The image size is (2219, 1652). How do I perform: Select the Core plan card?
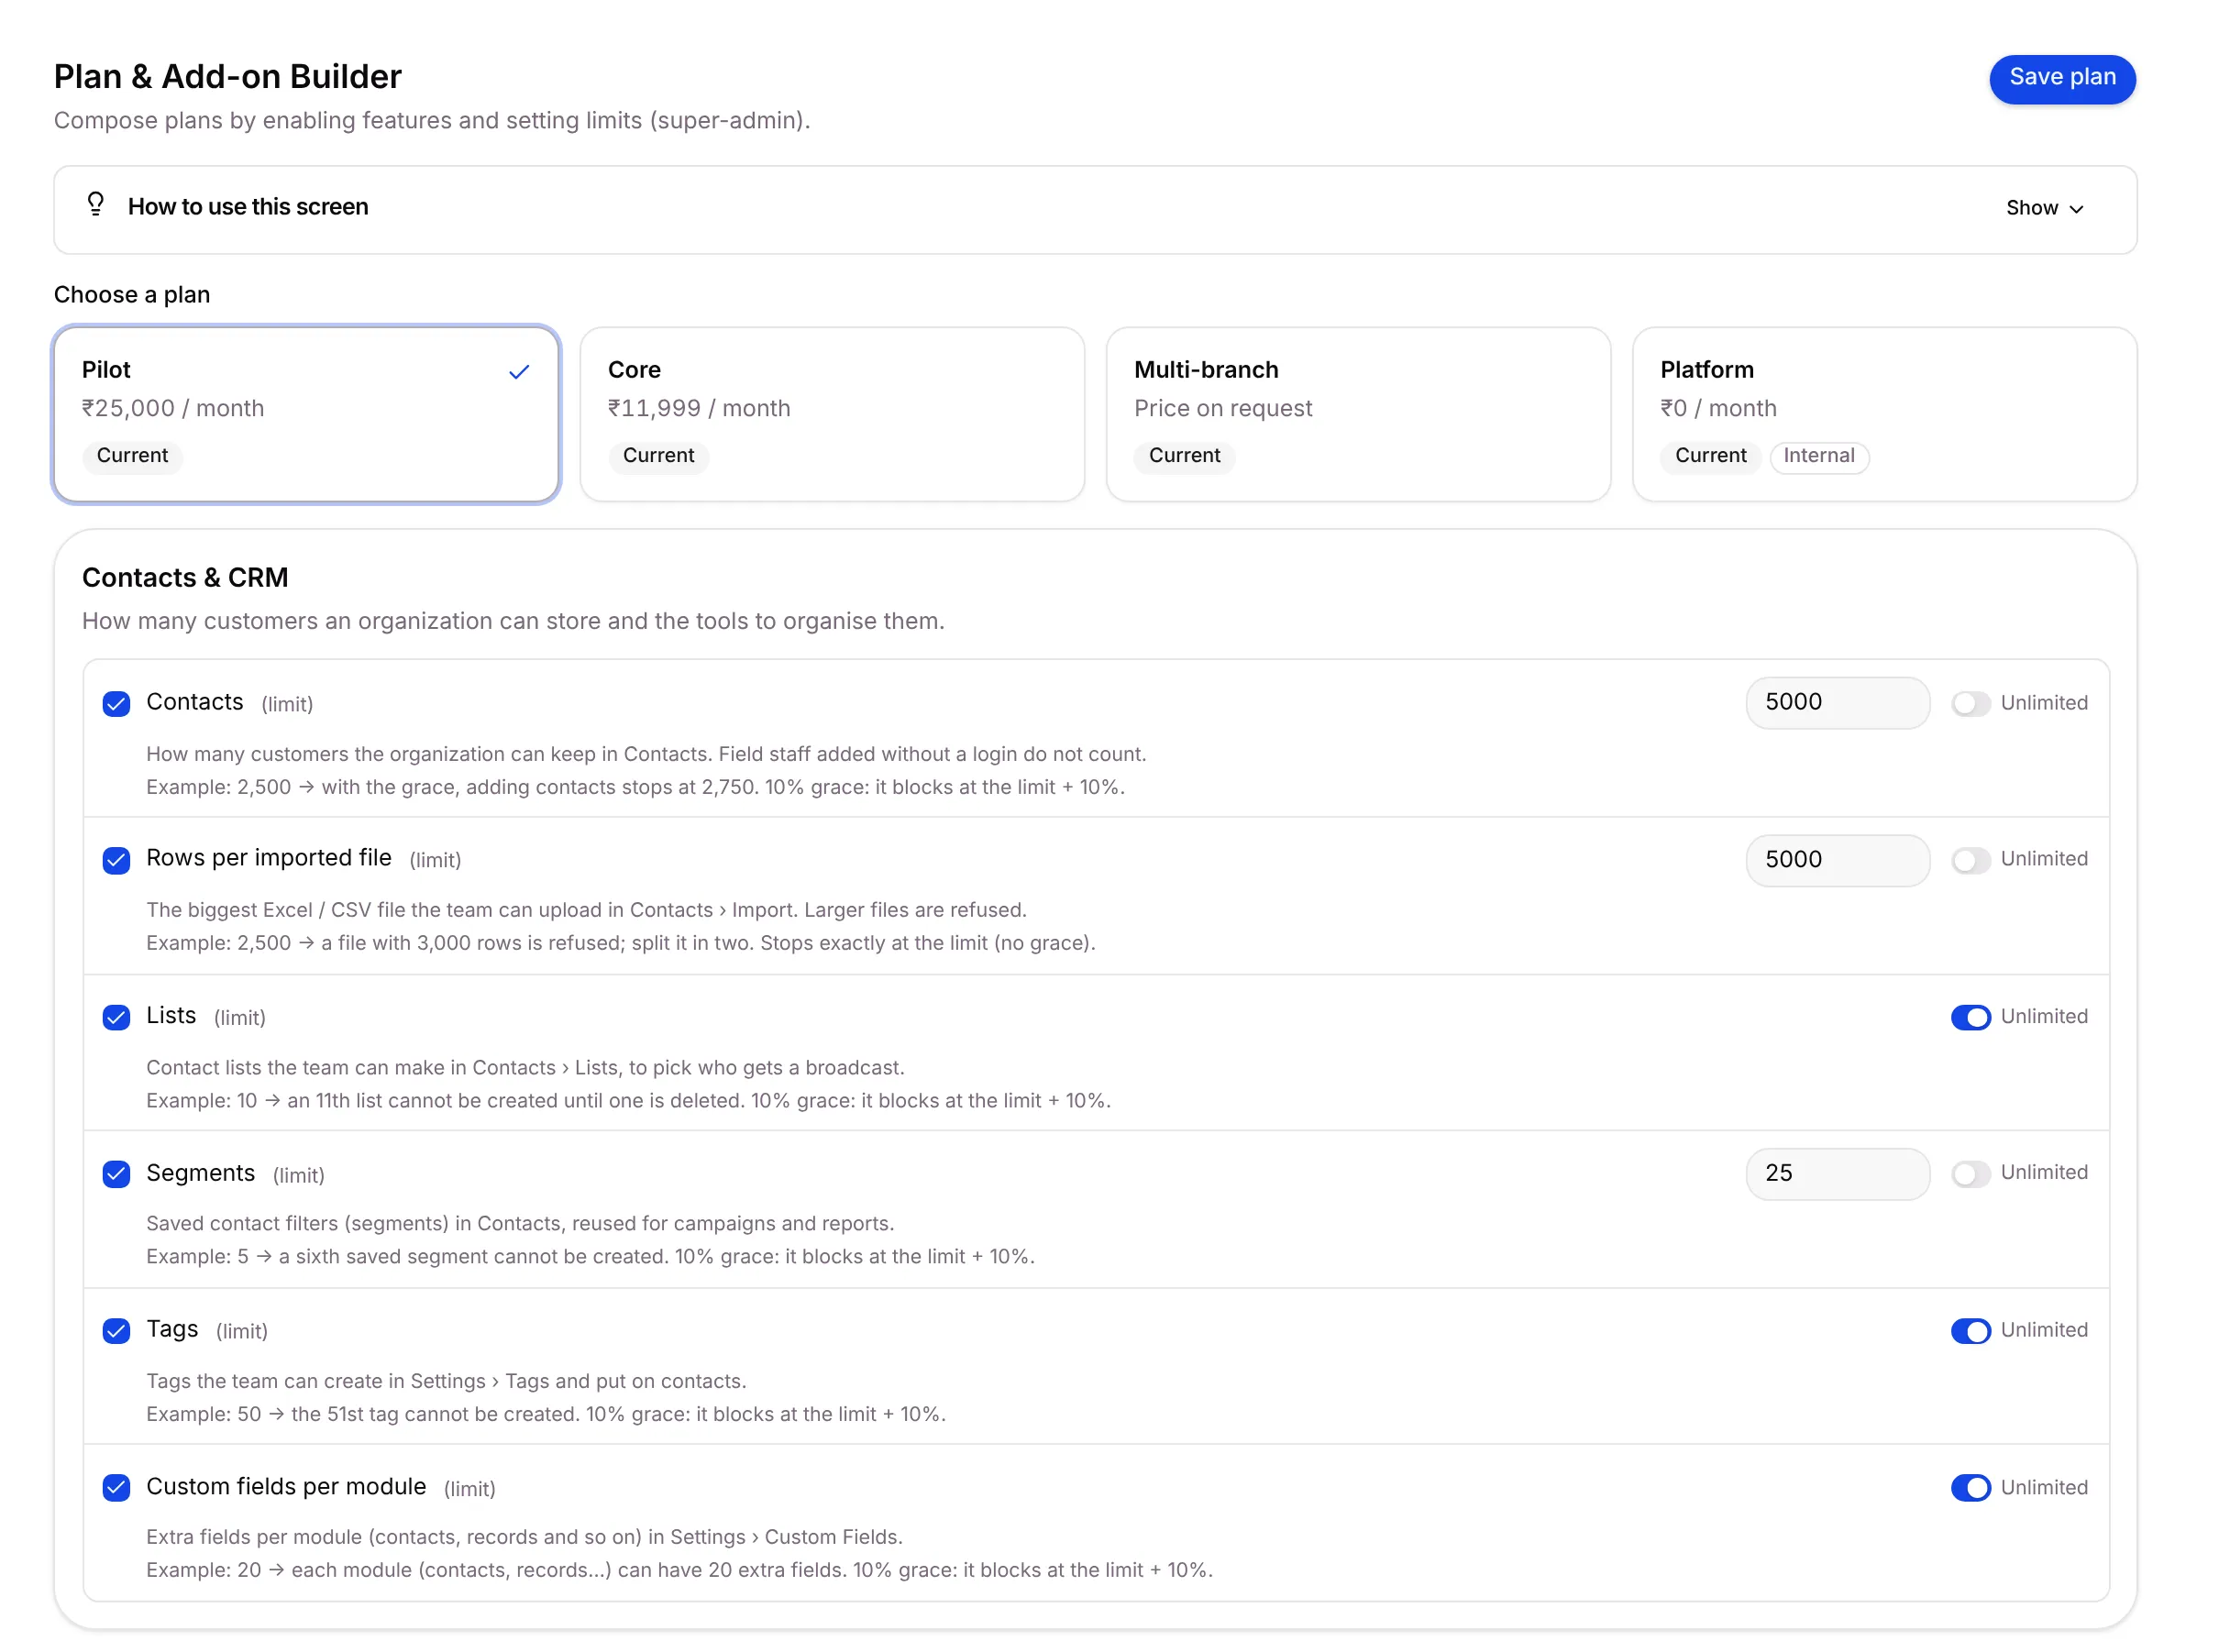832,414
